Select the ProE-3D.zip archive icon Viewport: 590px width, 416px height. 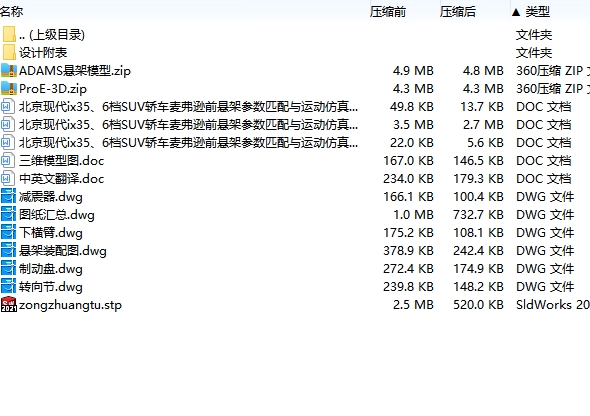[9, 88]
